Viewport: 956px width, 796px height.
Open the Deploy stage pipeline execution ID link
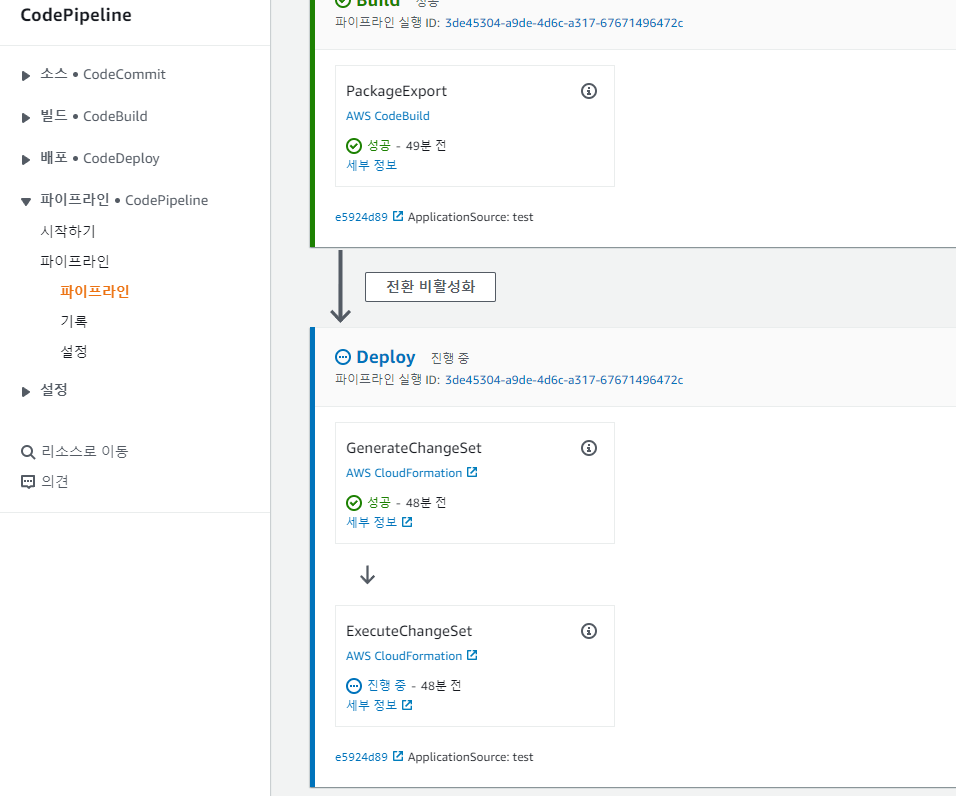click(x=564, y=379)
